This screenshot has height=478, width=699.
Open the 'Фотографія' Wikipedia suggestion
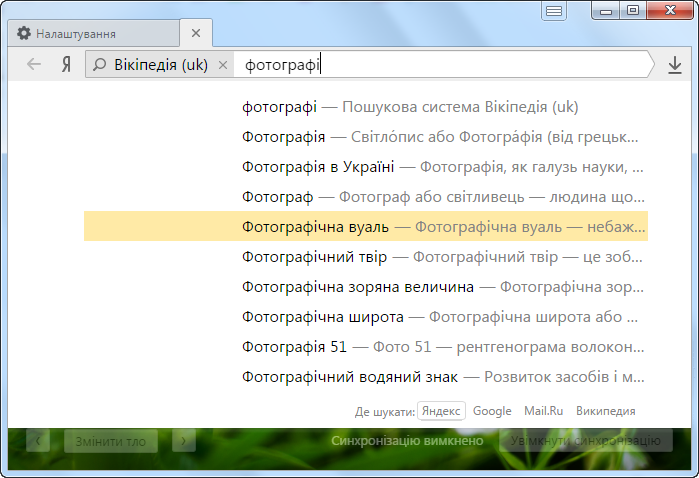coord(366,137)
